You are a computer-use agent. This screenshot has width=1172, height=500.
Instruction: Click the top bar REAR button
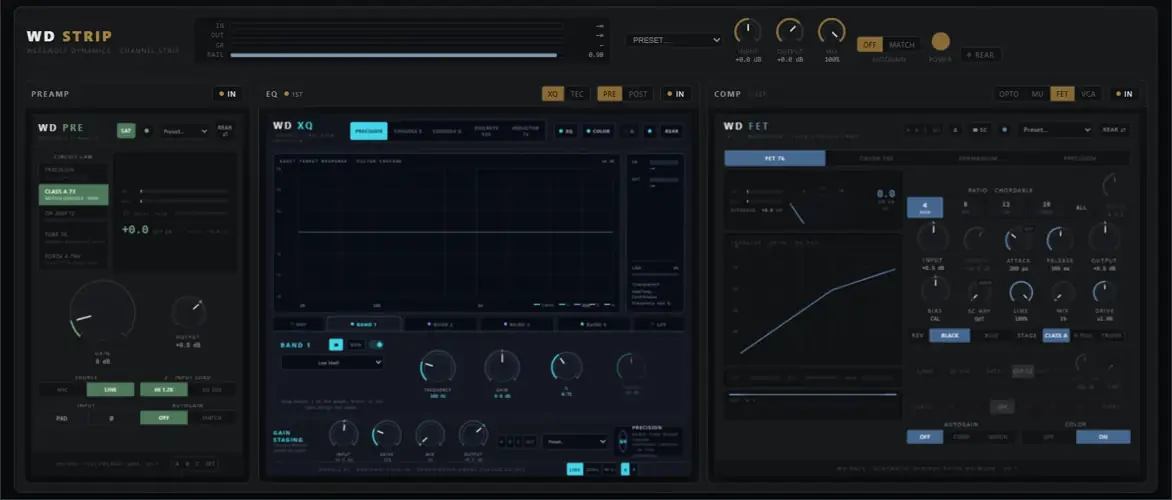[981, 55]
